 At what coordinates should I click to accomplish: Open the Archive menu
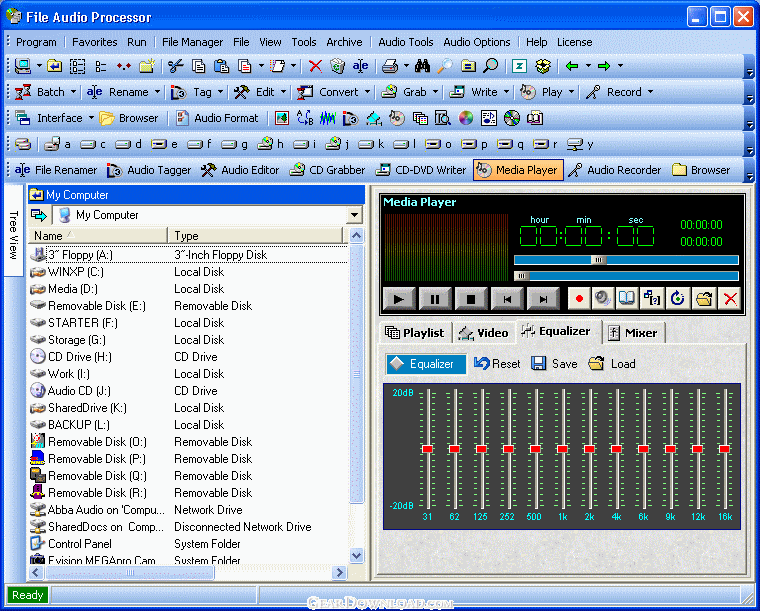click(x=344, y=42)
